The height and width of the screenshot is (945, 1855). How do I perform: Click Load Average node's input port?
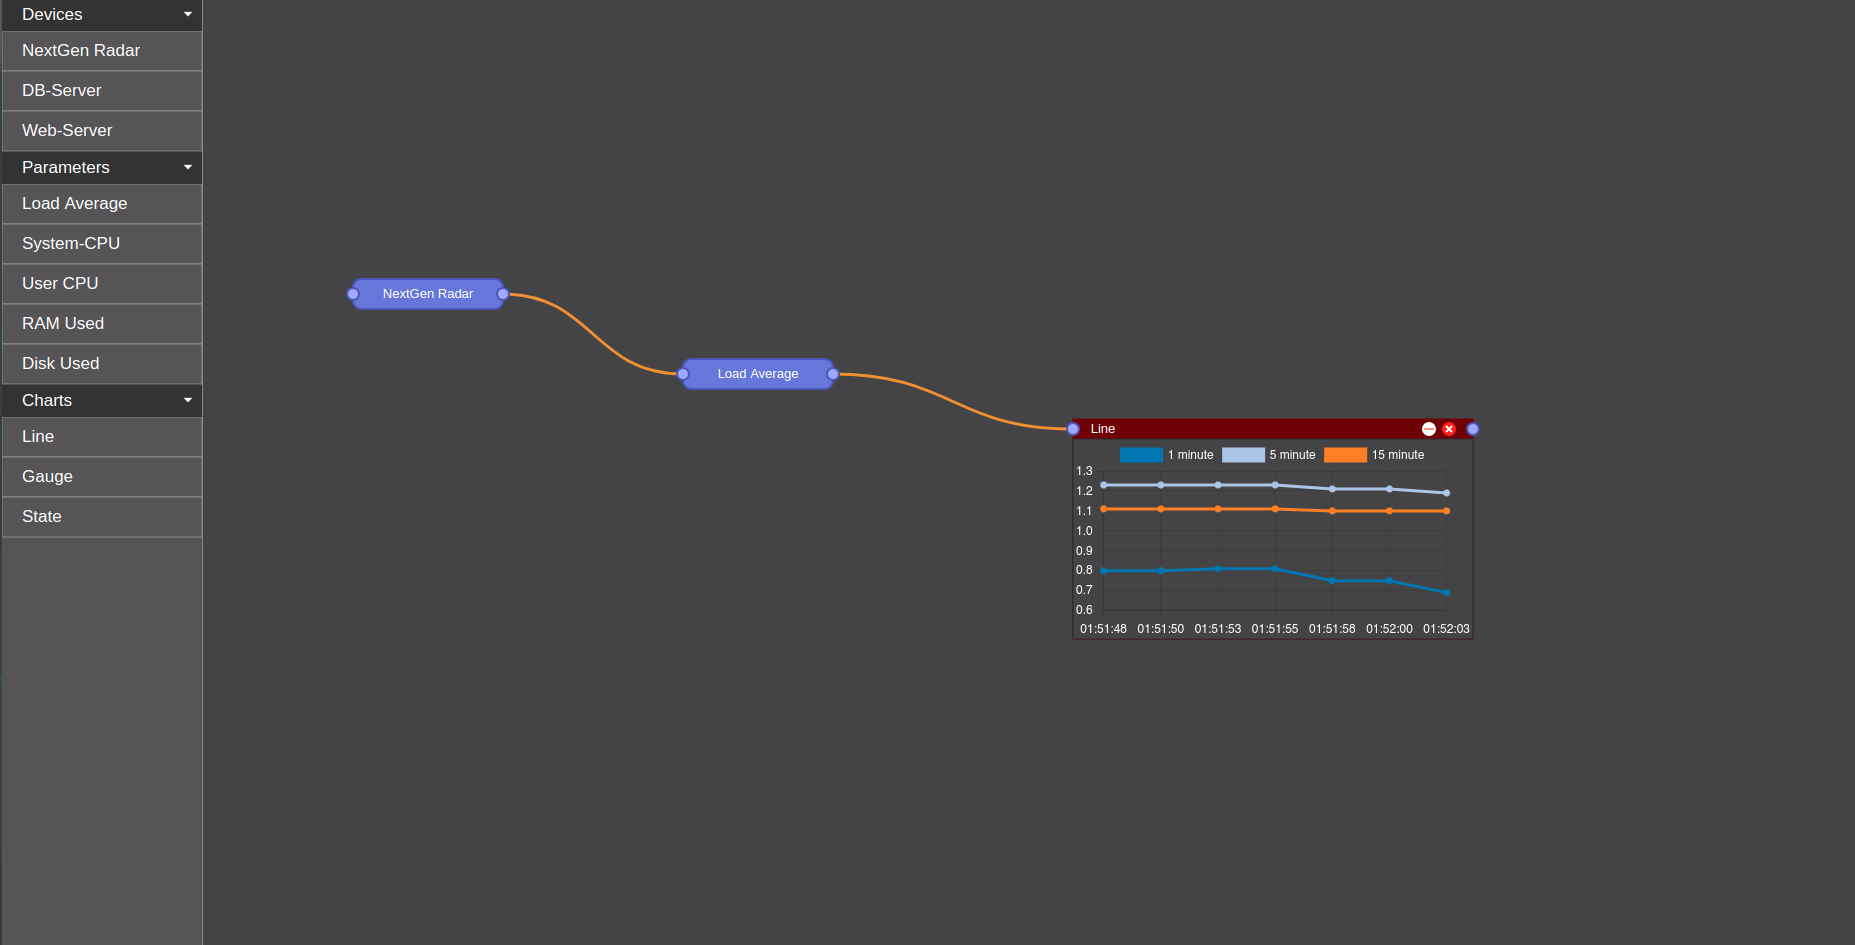click(683, 374)
